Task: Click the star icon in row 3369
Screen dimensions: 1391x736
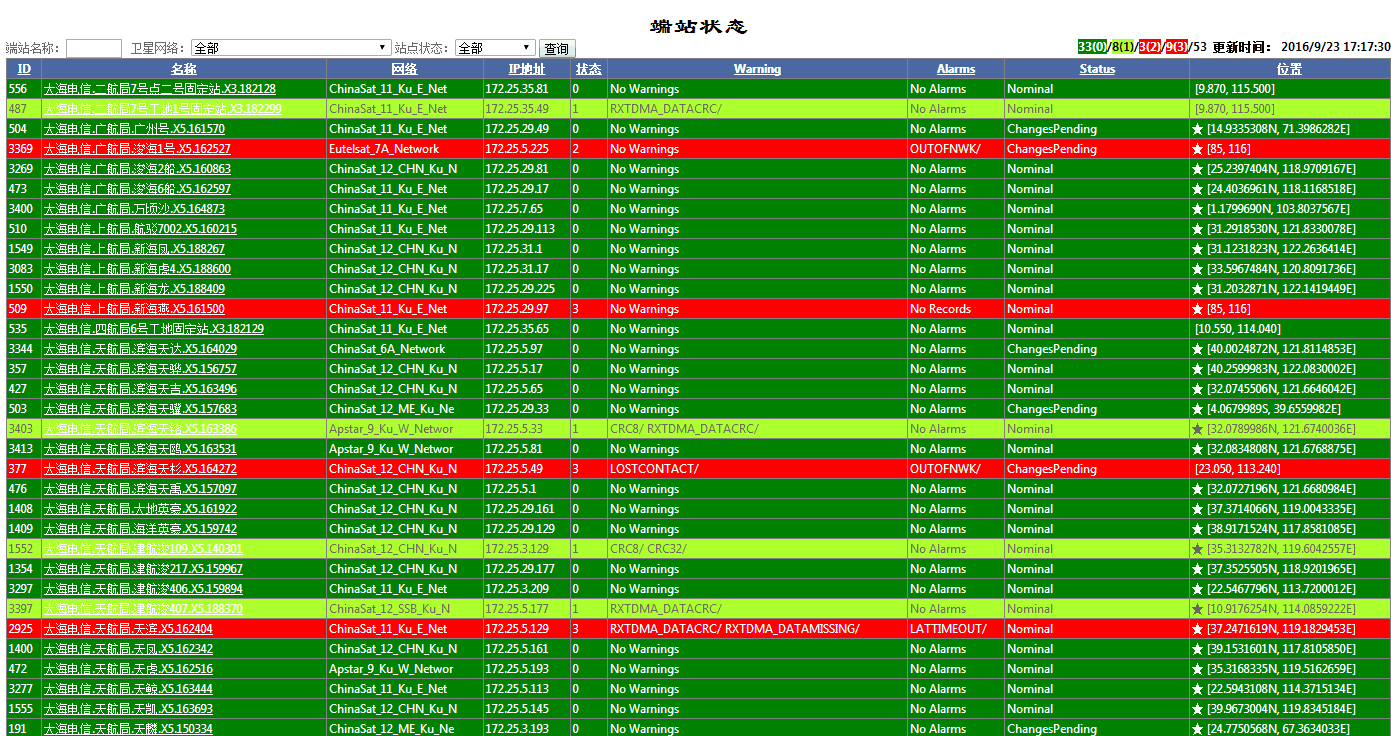Action: pyautogui.click(x=1197, y=149)
